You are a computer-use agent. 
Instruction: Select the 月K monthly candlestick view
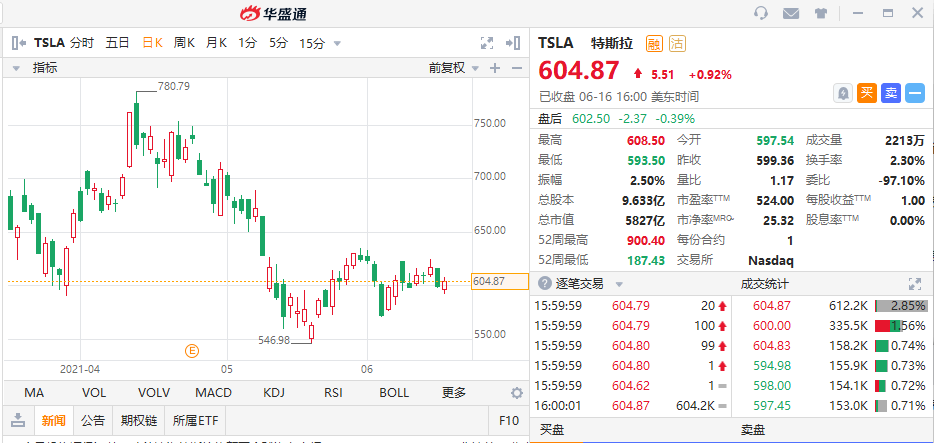pos(216,43)
